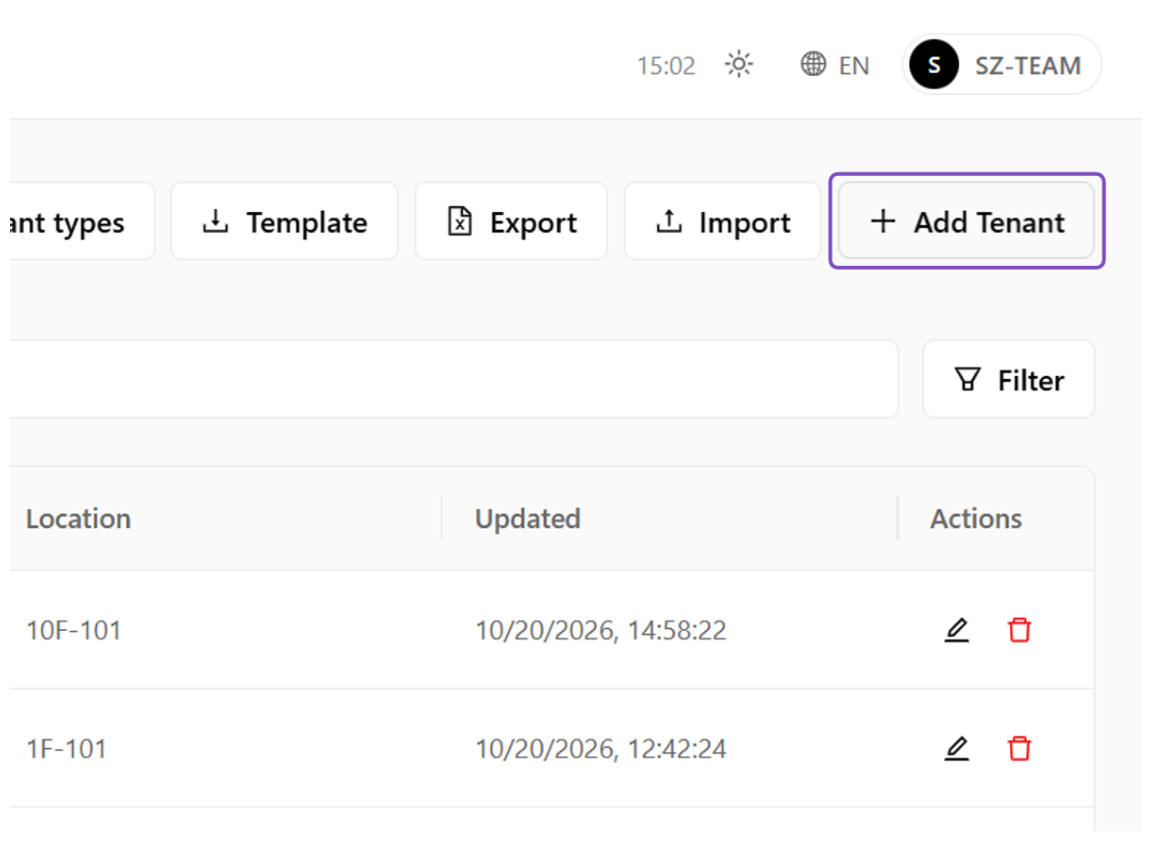Click the black S avatar circle
Viewport: 1152px width, 841px height.
pyautogui.click(x=934, y=65)
